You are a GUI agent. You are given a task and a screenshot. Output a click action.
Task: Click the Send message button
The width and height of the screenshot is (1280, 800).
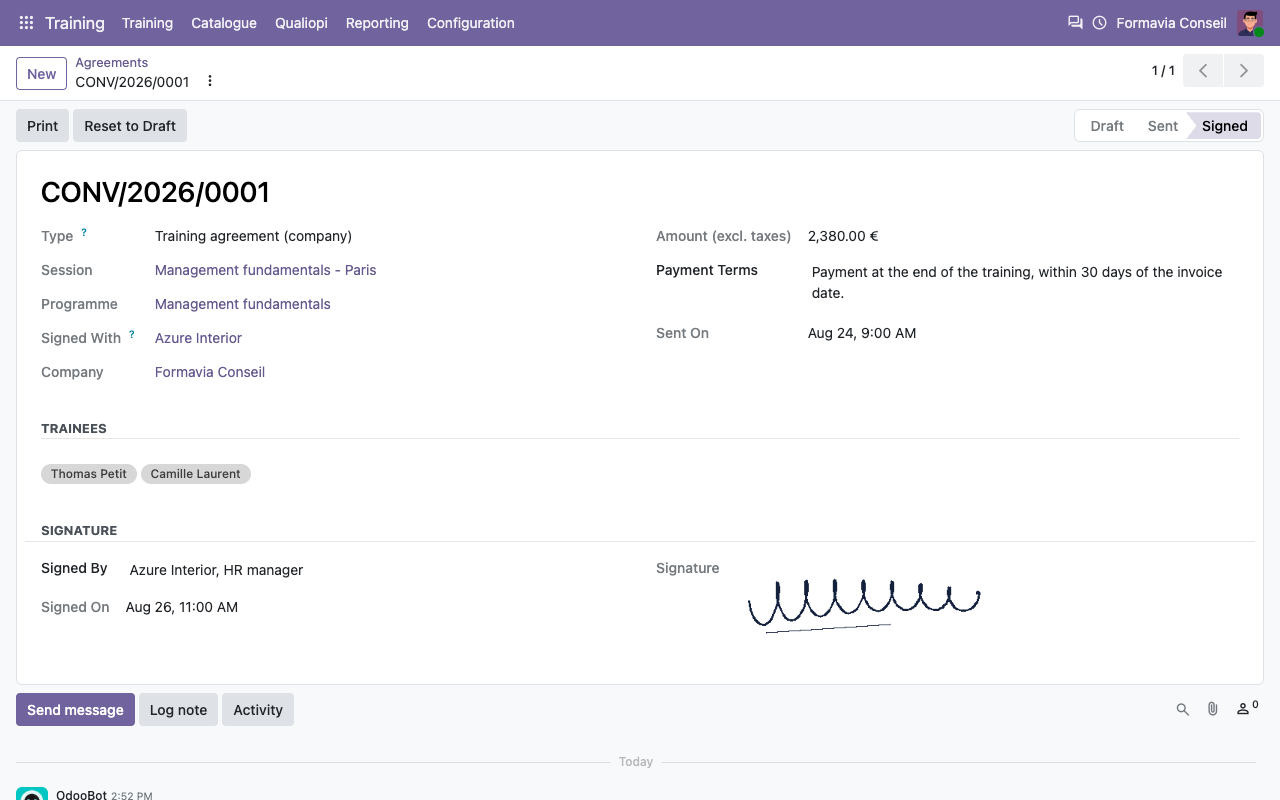click(x=75, y=709)
